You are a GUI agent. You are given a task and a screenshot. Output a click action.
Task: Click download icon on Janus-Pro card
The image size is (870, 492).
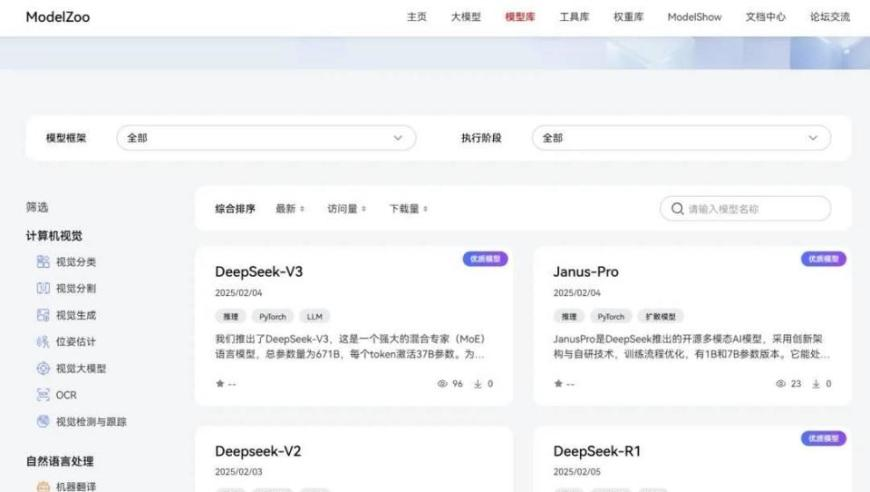816,383
